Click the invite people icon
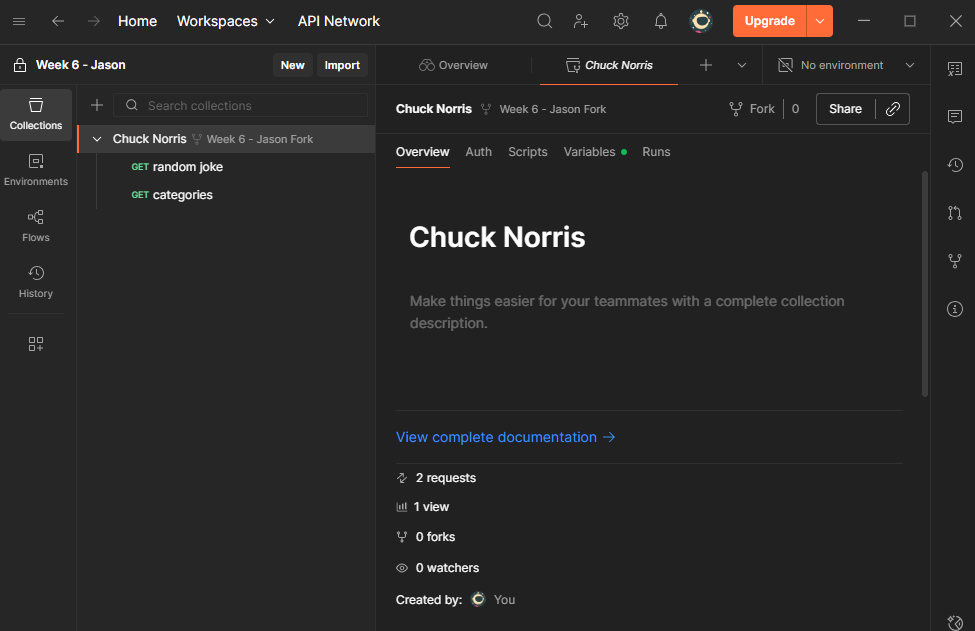This screenshot has width=975, height=631. (581, 21)
